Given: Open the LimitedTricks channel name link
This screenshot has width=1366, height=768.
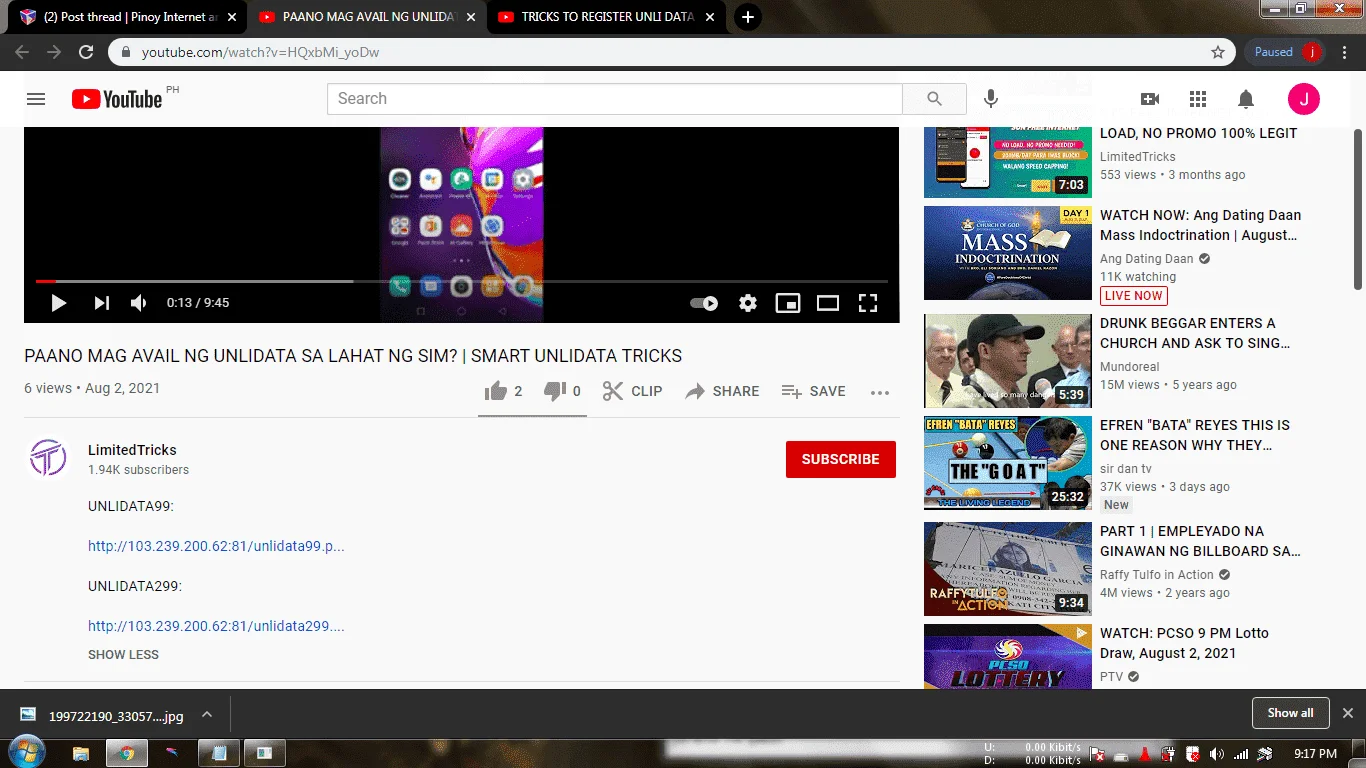Looking at the screenshot, I should pos(132,450).
